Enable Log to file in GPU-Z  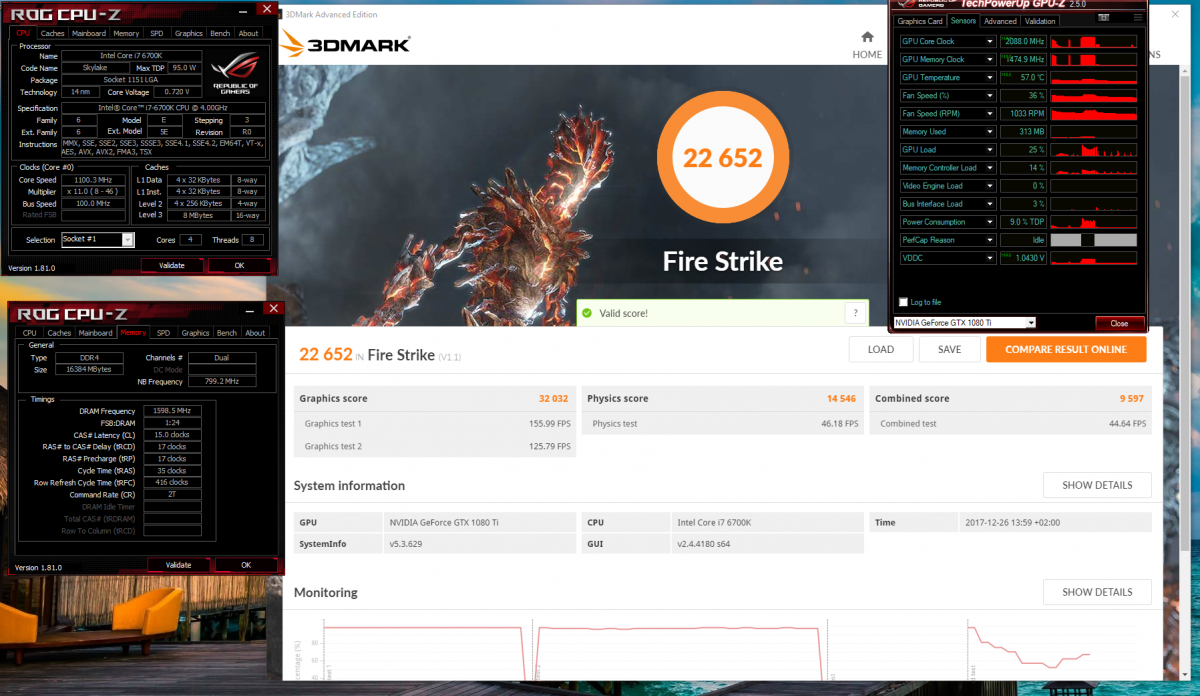[904, 302]
